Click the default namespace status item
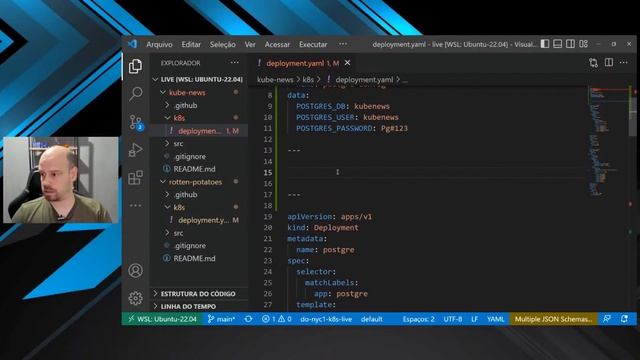The height and width of the screenshot is (360, 640). point(371,319)
